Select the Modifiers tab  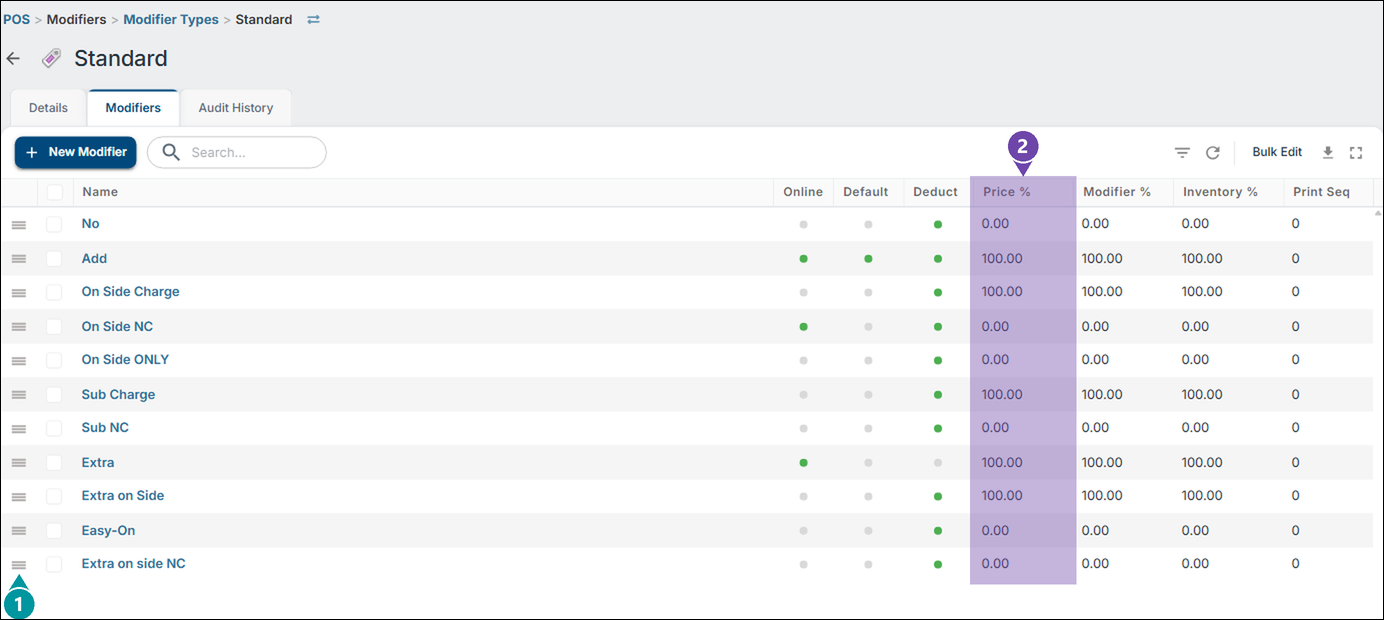coord(133,108)
